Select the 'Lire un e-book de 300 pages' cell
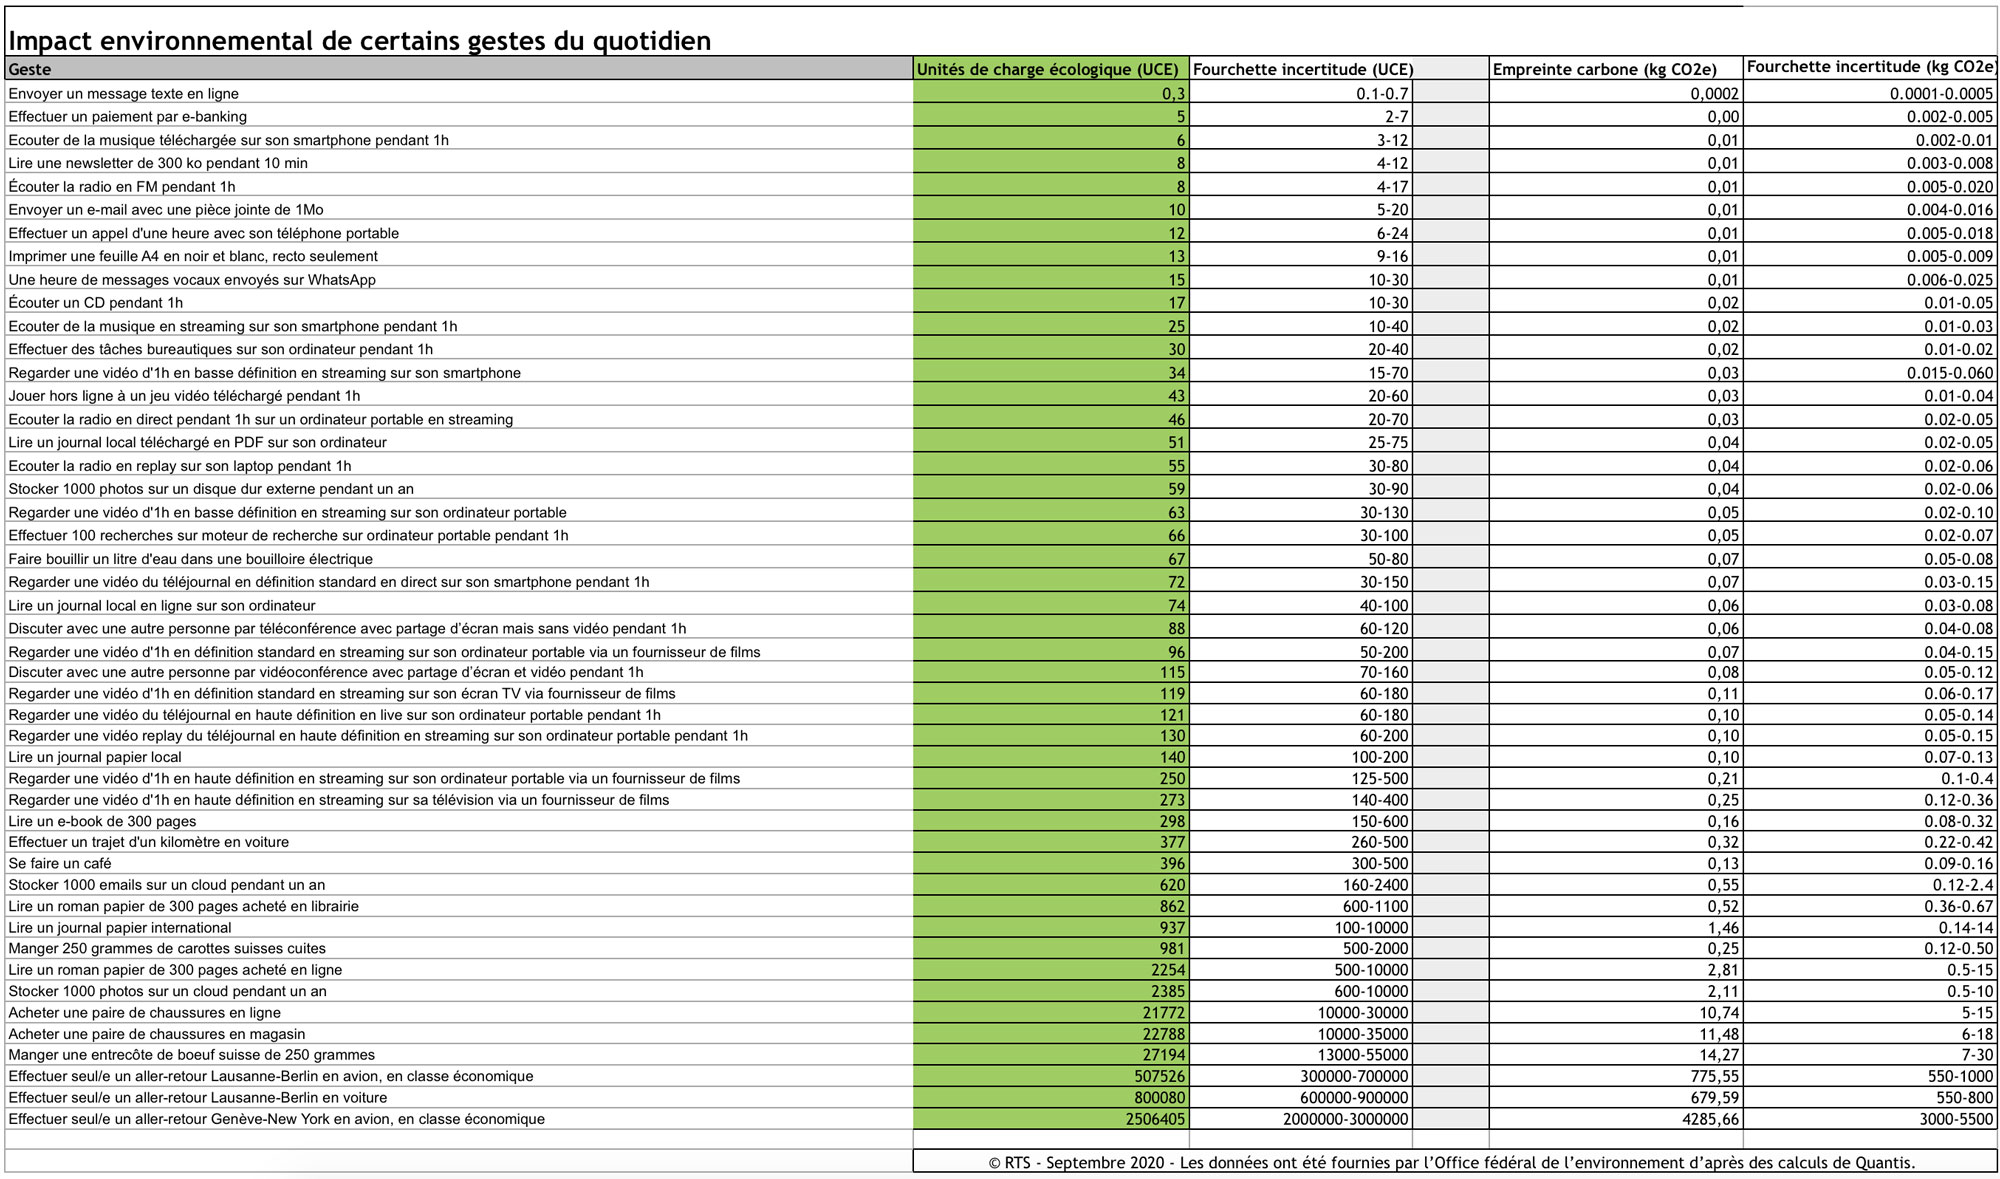This screenshot has width=2000, height=1179. pyautogui.click(x=102, y=821)
